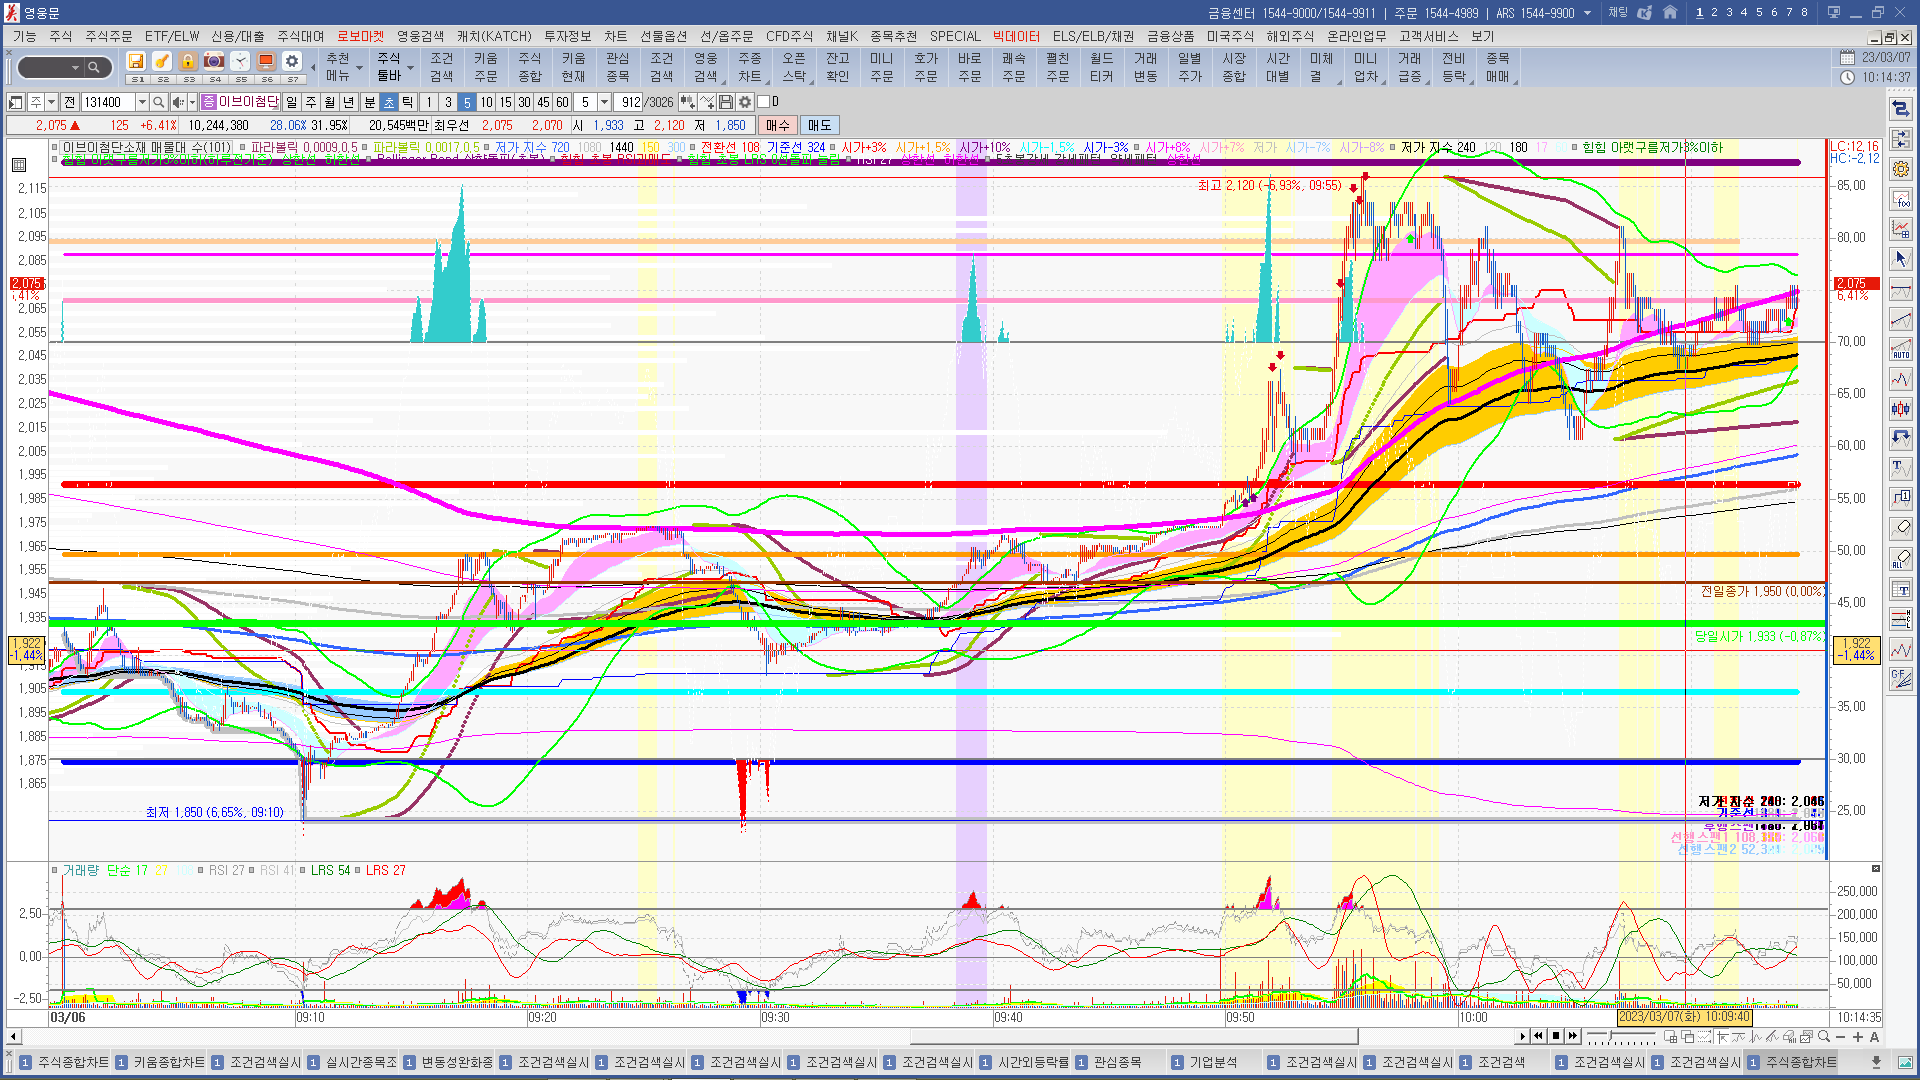
Task: Toggle the 초 (seconds) period button
Action: [x=389, y=102]
